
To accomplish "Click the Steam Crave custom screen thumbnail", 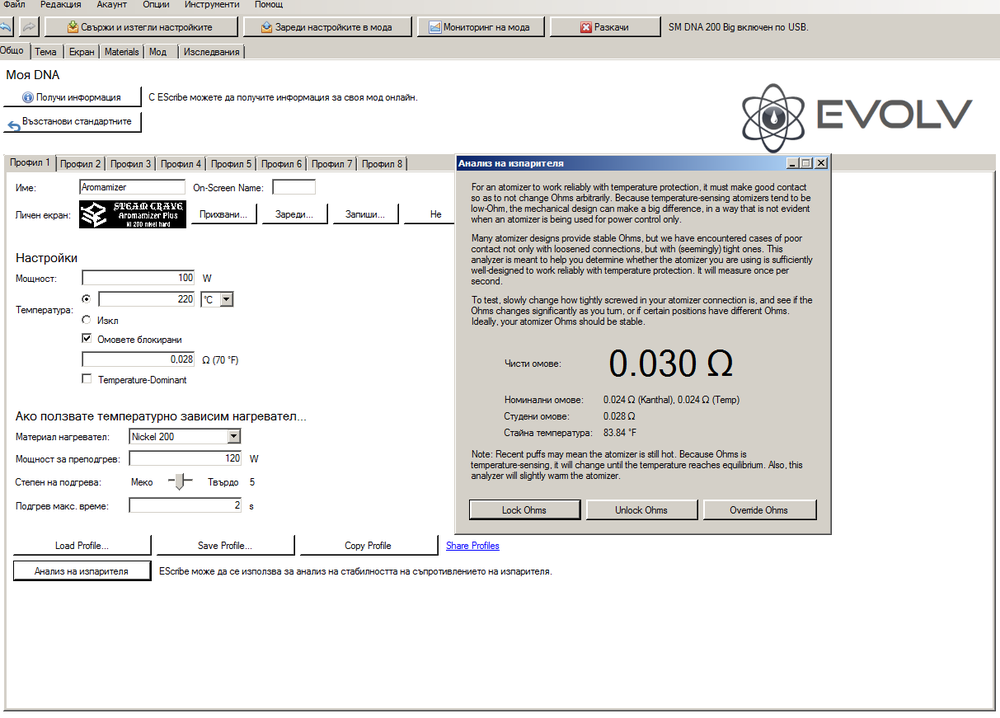I will pyautogui.click(x=133, y=214).
